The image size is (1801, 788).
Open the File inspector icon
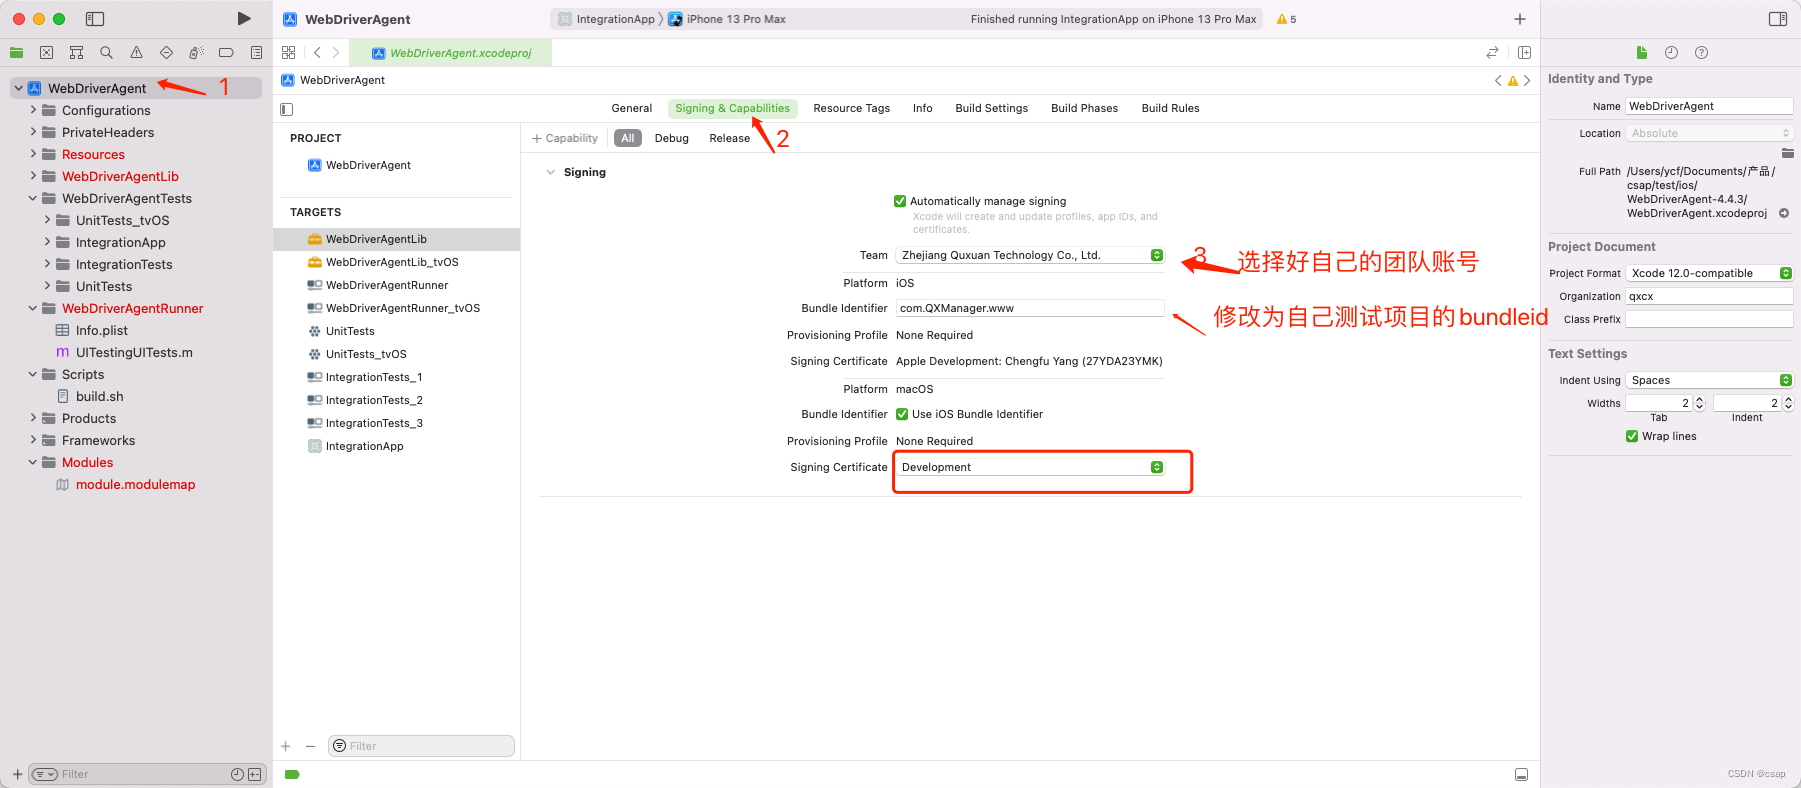coord(1641,53)
